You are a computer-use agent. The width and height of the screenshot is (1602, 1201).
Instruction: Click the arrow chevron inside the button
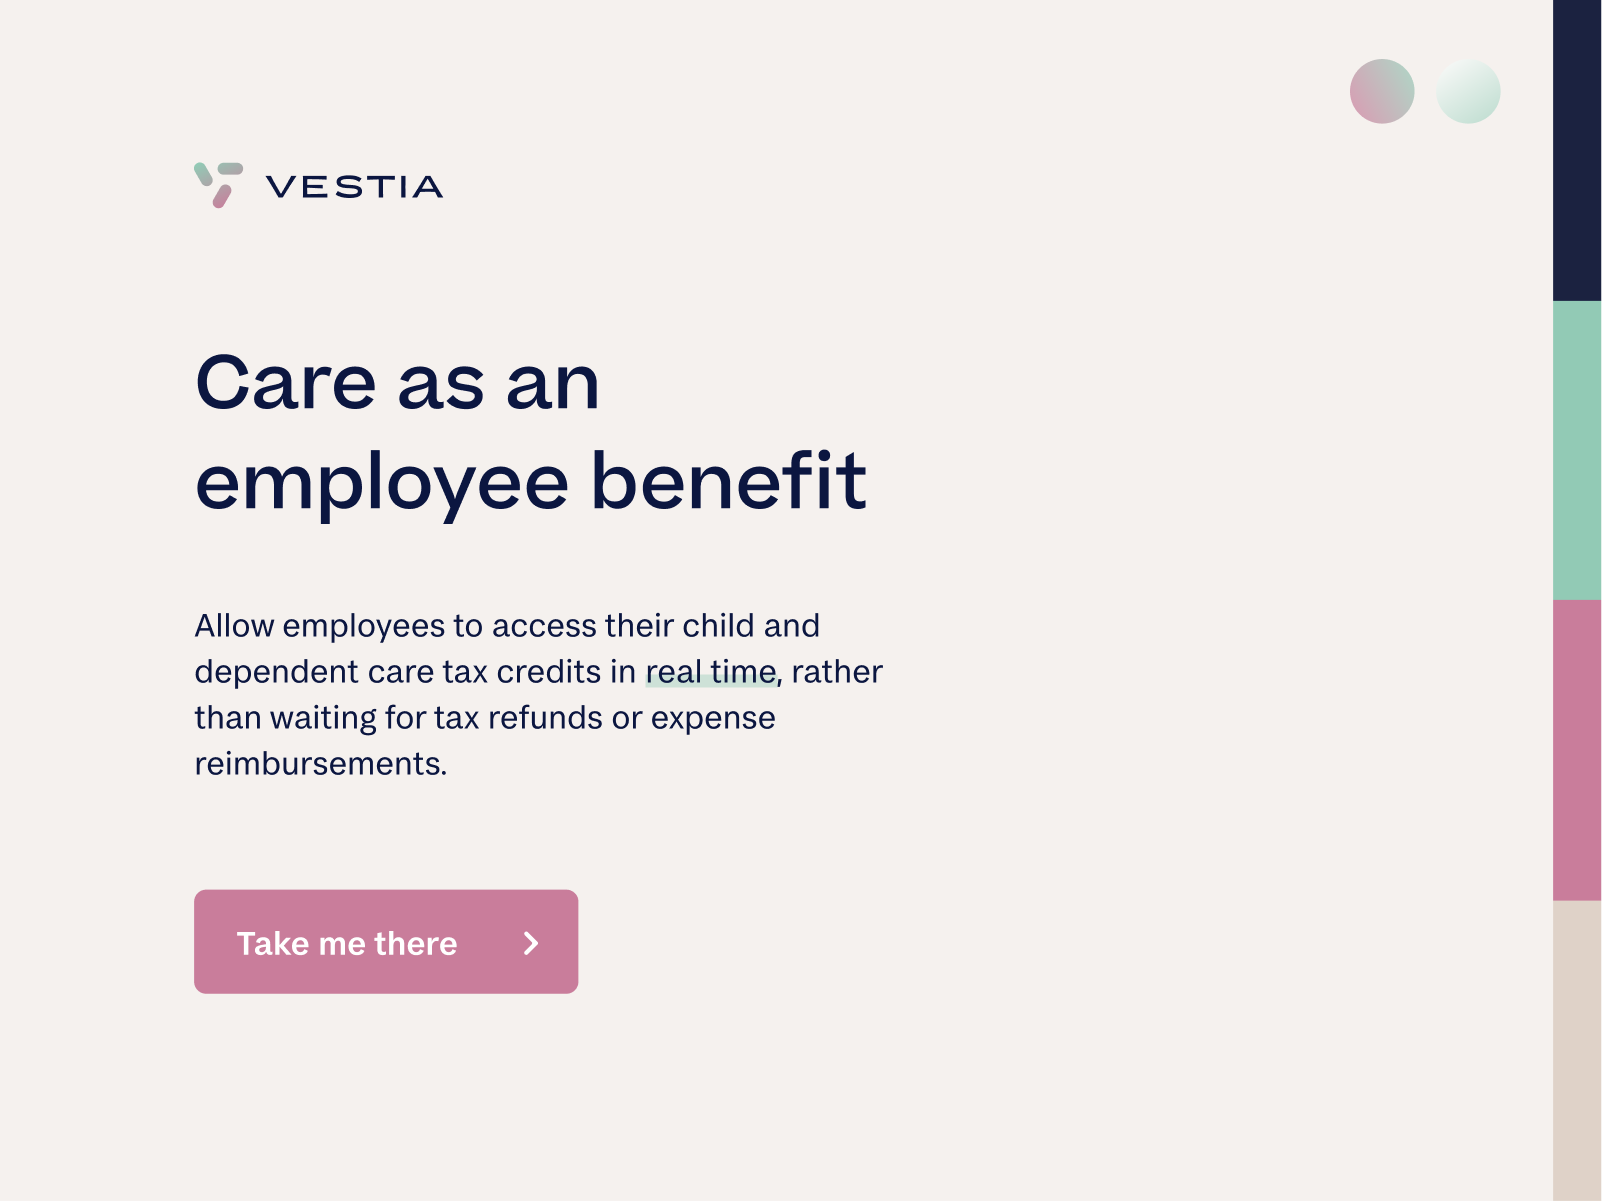coord(531,943)
